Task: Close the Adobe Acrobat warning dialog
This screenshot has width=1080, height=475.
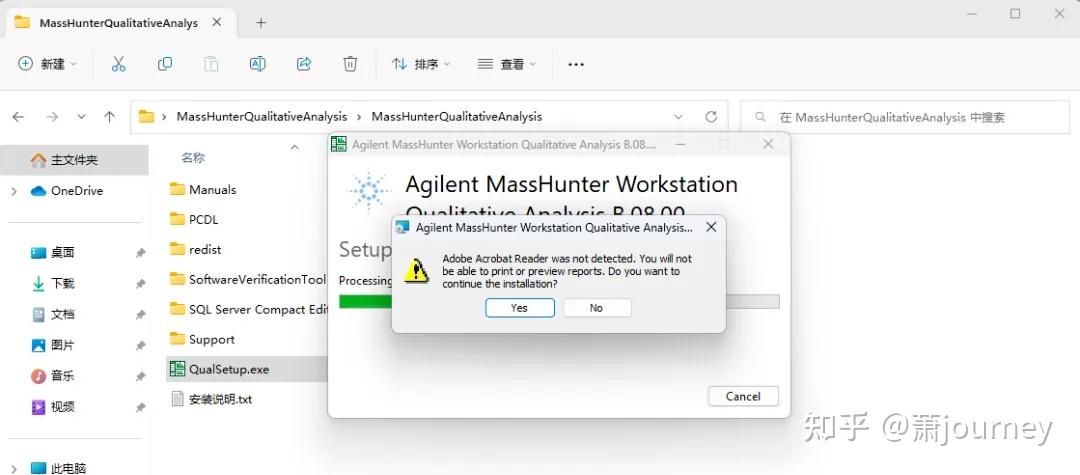Action: 712,226
